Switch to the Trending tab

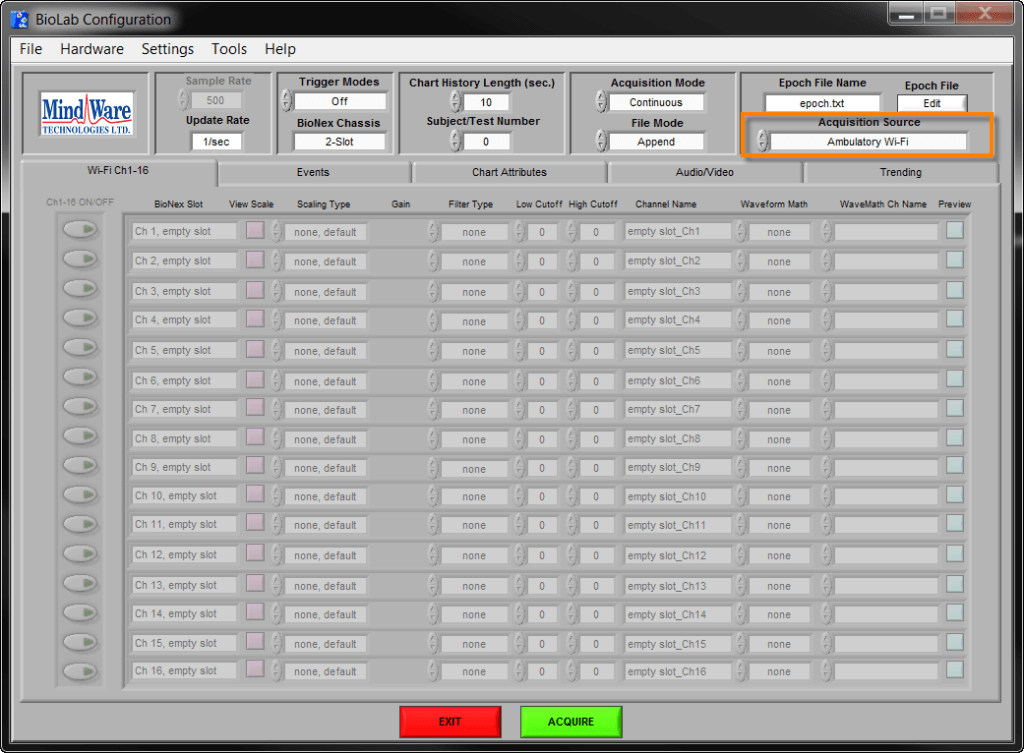[x=899, y=172]
